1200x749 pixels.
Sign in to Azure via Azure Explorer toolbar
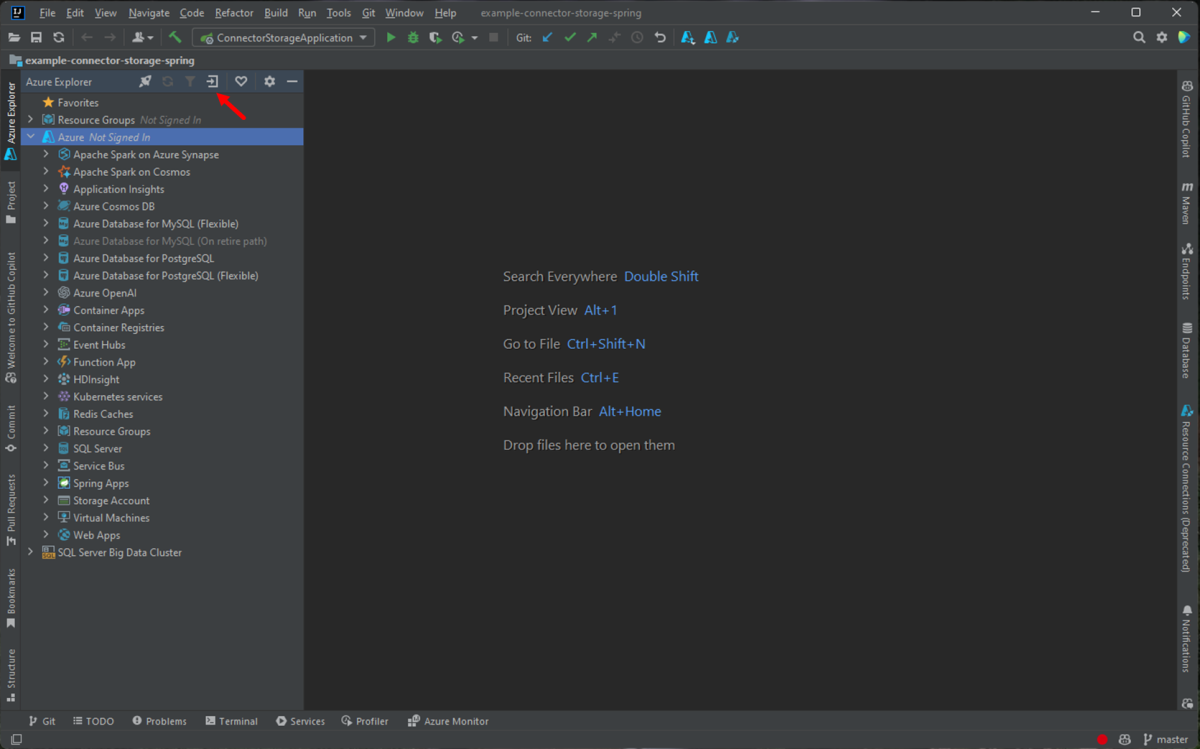click(x=212, y=81)
